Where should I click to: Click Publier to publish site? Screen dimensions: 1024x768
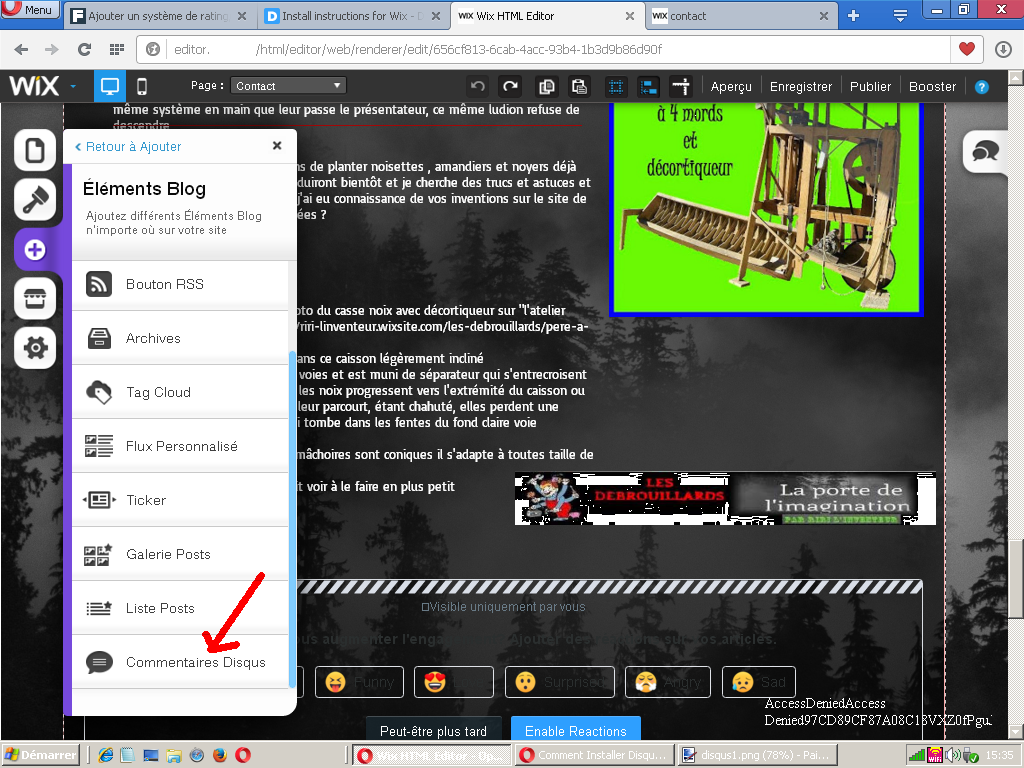coord(870,86)
